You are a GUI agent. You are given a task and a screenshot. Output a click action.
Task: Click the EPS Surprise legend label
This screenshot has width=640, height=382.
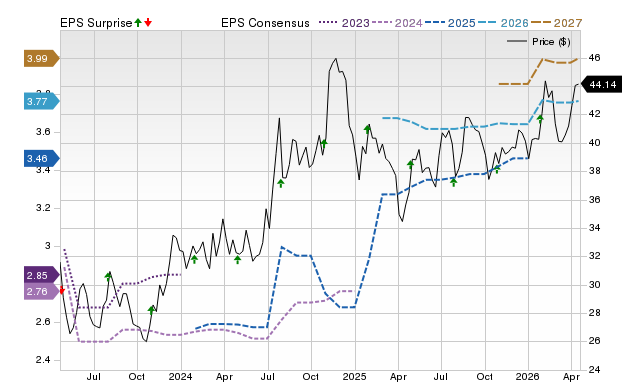click(96, 23)
